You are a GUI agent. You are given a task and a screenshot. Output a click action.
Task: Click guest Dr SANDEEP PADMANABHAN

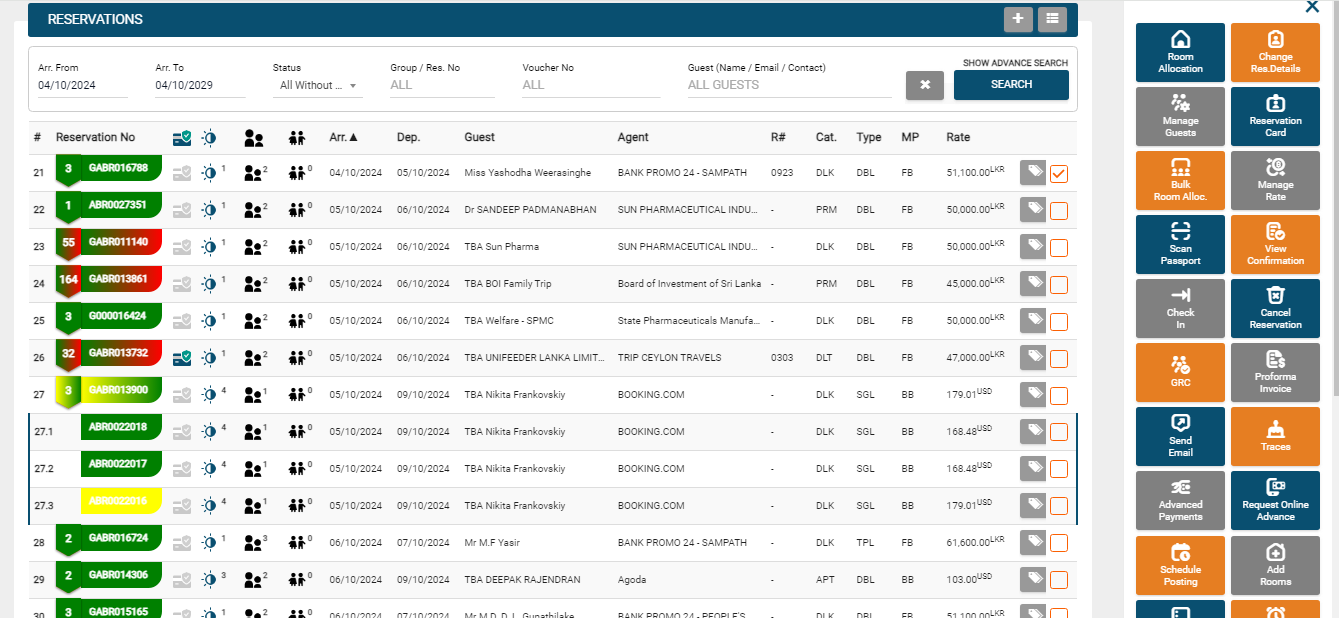[x=530, y=210]
